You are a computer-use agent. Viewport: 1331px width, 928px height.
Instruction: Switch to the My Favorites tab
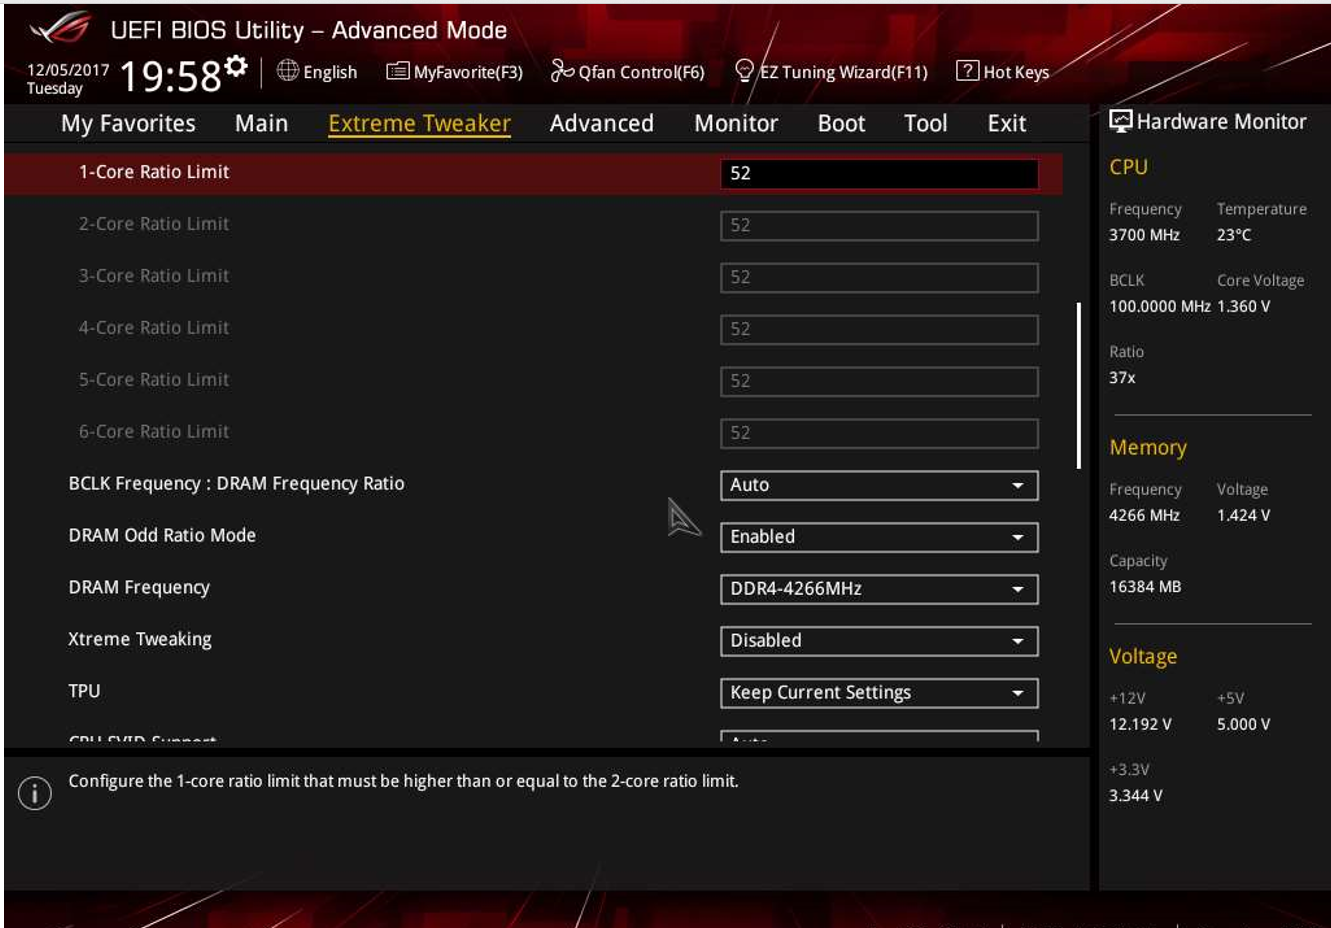pos(128,123)
